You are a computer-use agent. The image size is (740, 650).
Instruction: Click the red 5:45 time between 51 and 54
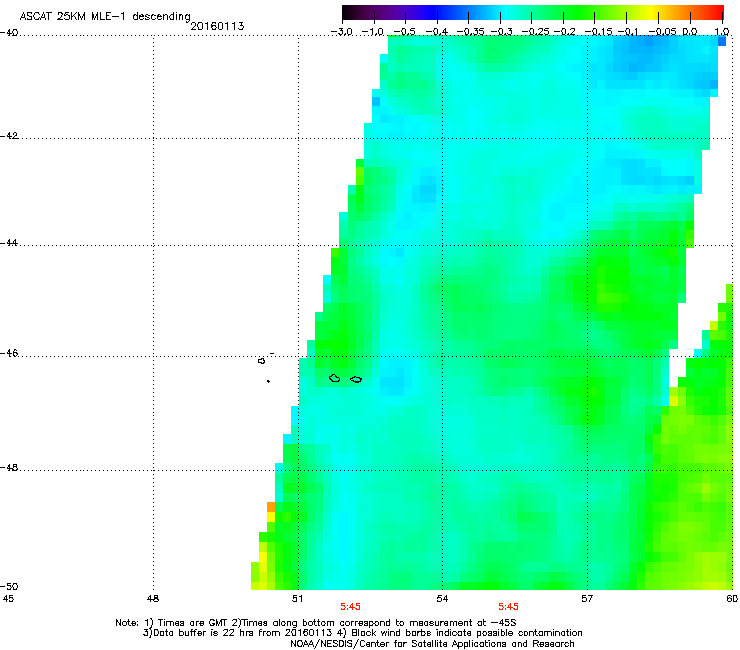[x=350, y=607]
